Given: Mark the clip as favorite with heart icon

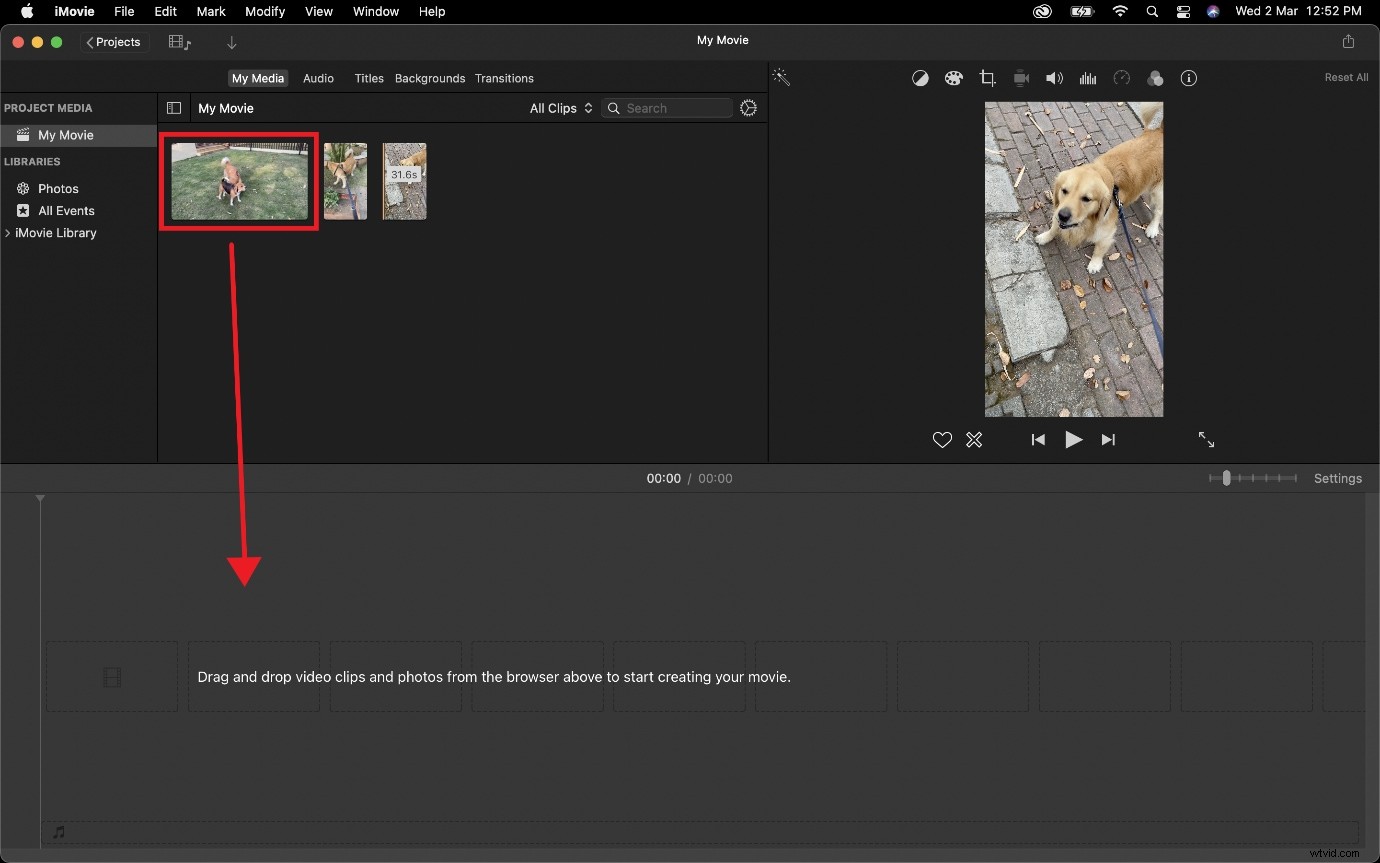Looking at the screenshot, I should pos(941,440).
